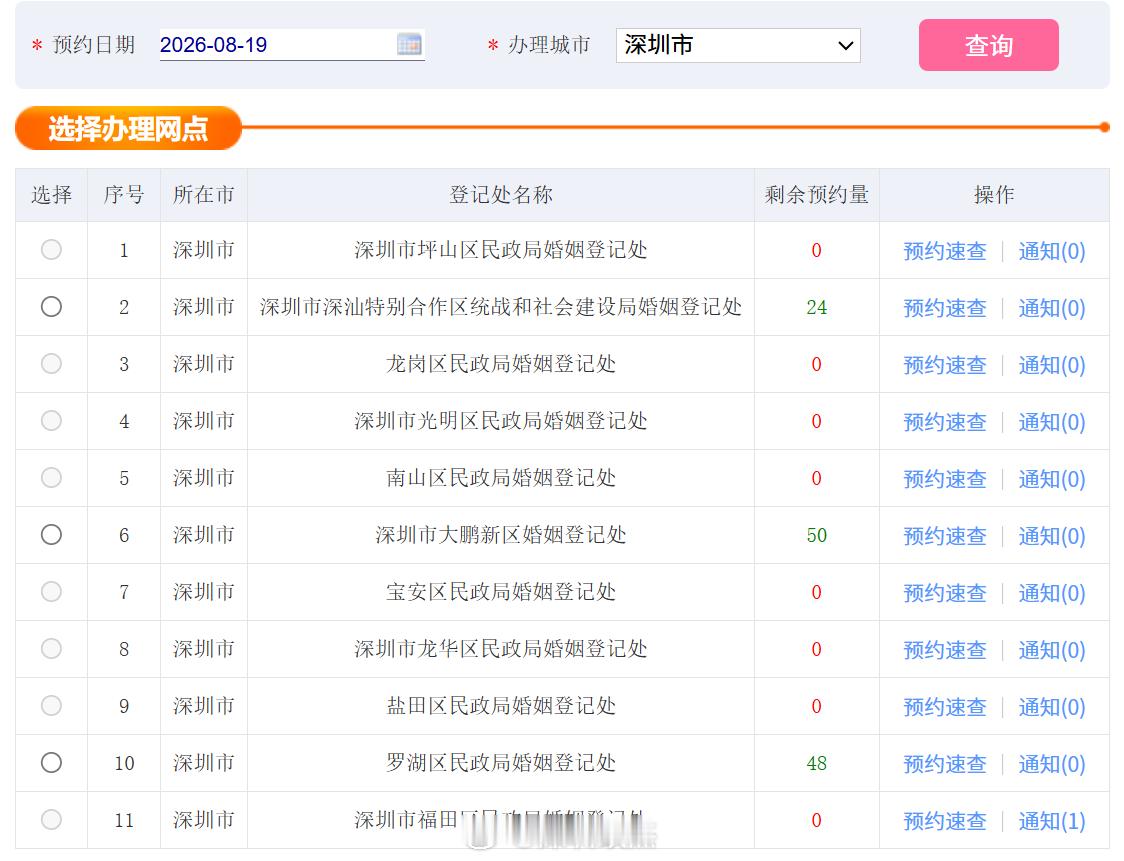Image resolution: width=1124 pixels, height=861 pixels.
Task: Open 通知(0) for 南山区 row
Action: click(x=1052, y=479)
